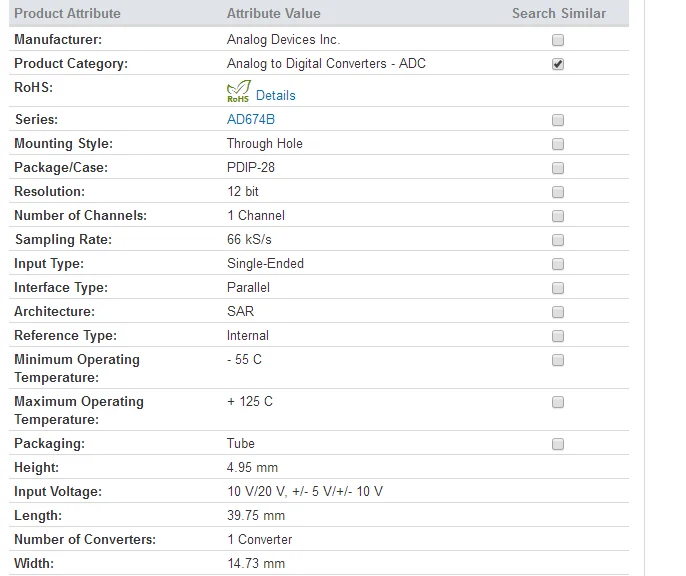Viewport: 686px width, 576px height.
Task: Click the Product Attribute column header
Action: click(67, 13)
